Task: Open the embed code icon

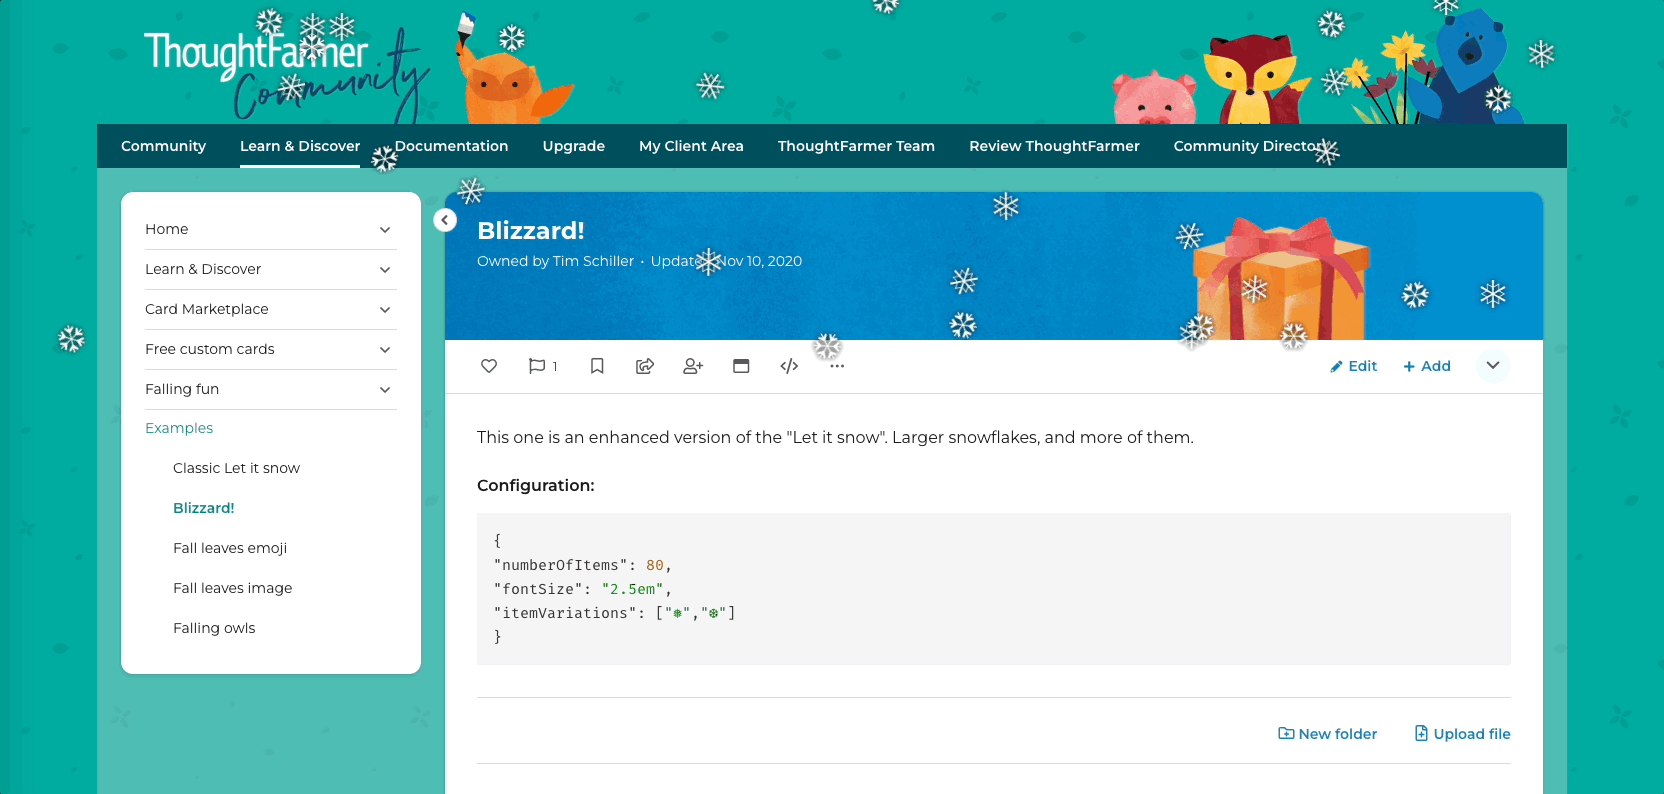Action: click(789, 366)
